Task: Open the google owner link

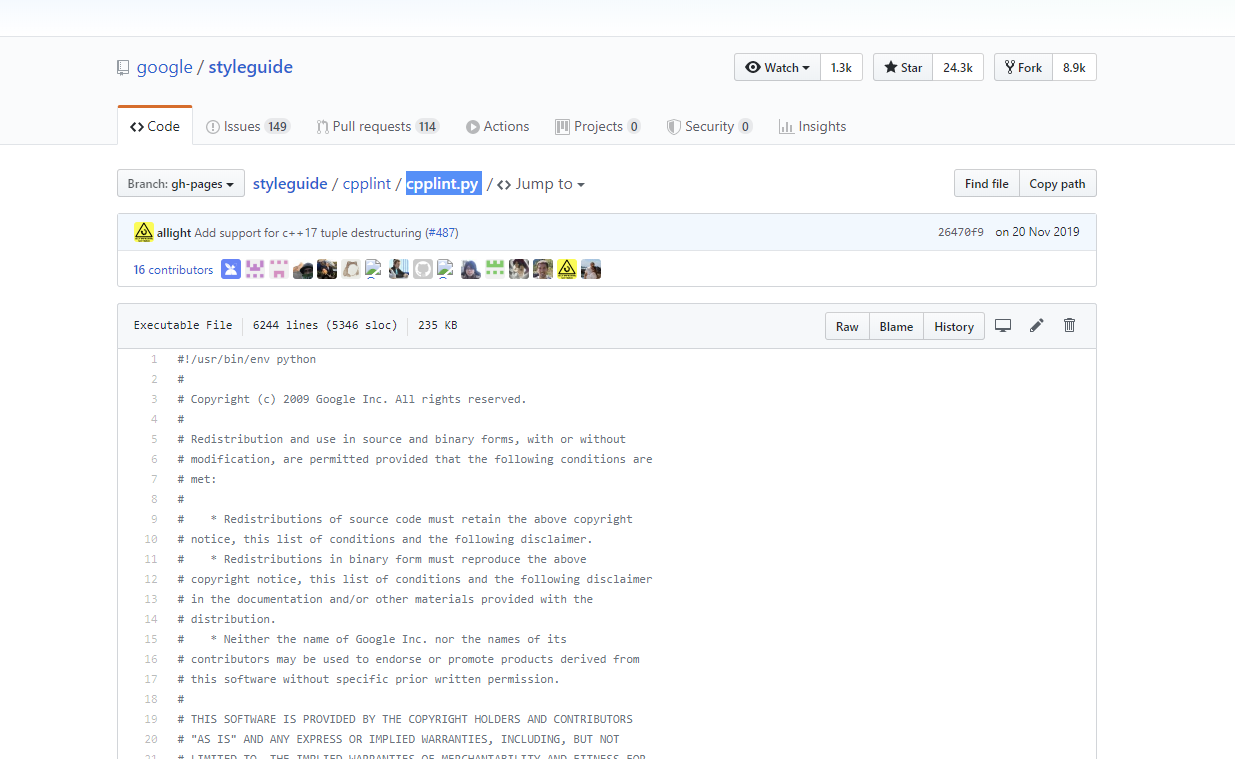Action: (164, 67)
